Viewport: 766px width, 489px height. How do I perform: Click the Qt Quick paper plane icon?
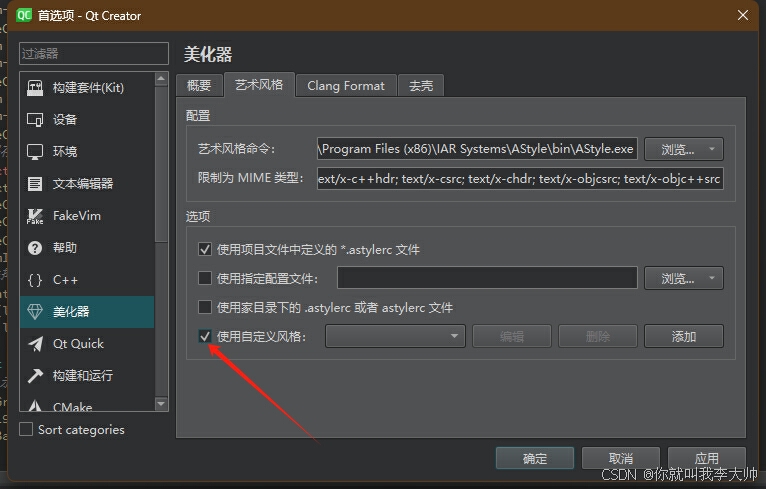tap(35, 344)
